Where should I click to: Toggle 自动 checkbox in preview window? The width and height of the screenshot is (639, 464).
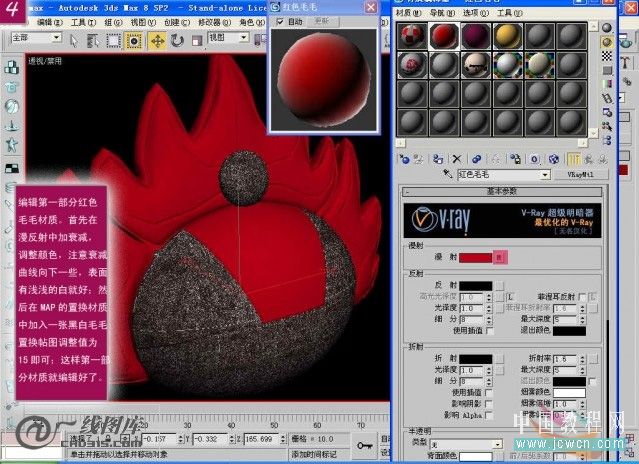(x=280, y=22)
